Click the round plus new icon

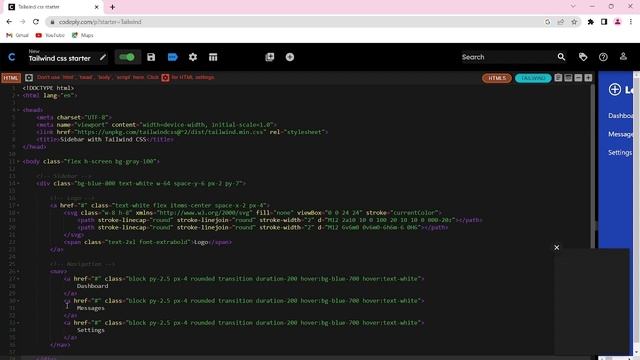click(290, 57)
